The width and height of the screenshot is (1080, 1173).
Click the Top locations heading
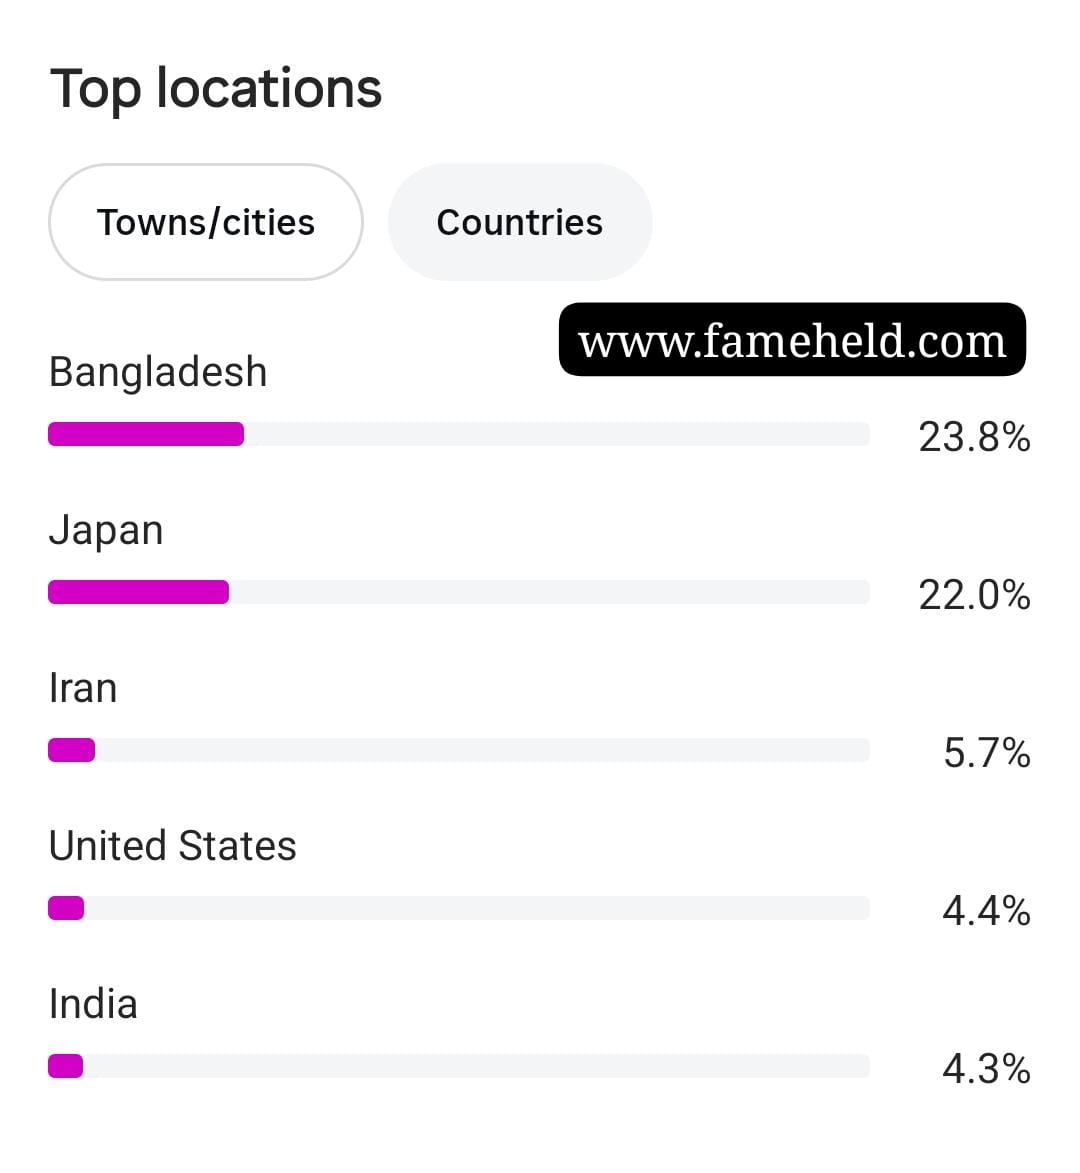point(216,88)
